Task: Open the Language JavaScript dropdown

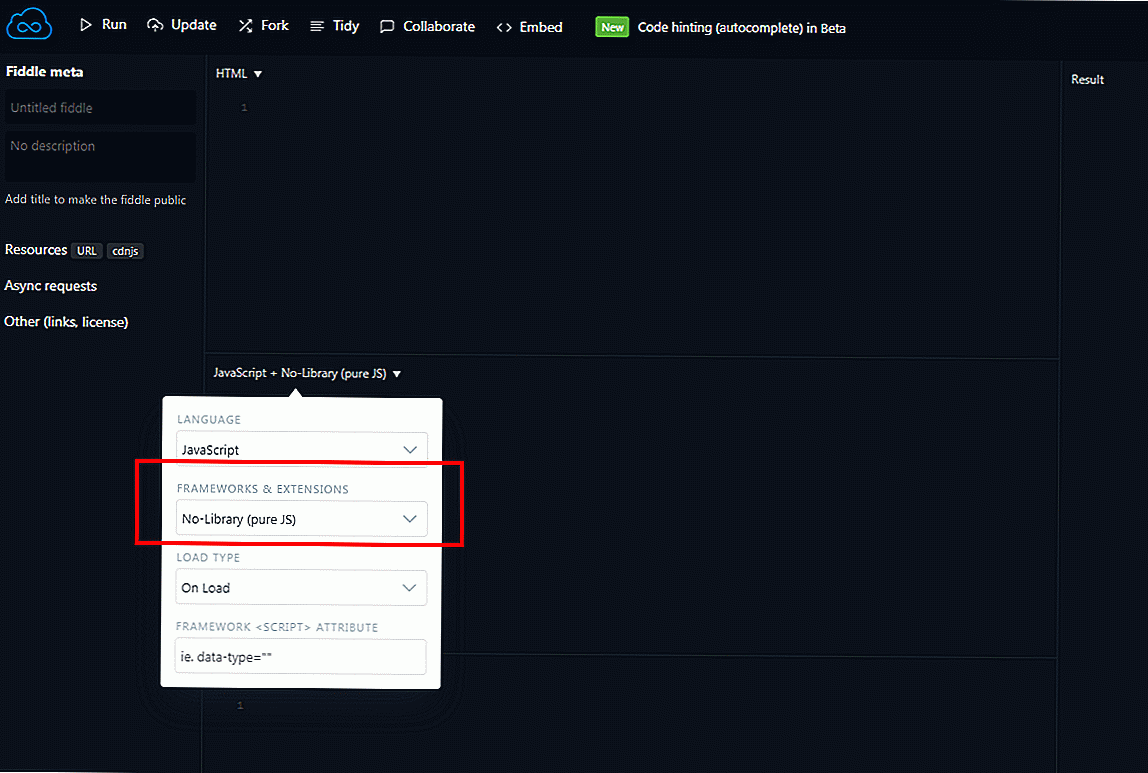Action: pyautogui.click(x=301, y=450)
